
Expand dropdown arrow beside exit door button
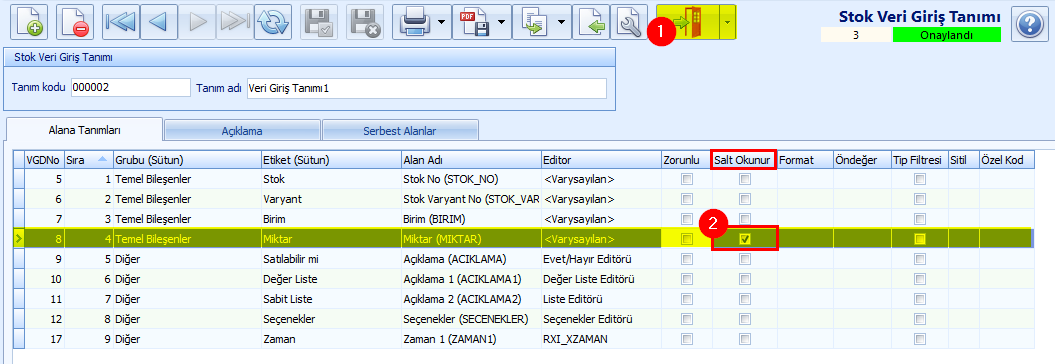[x=727, y=22]
